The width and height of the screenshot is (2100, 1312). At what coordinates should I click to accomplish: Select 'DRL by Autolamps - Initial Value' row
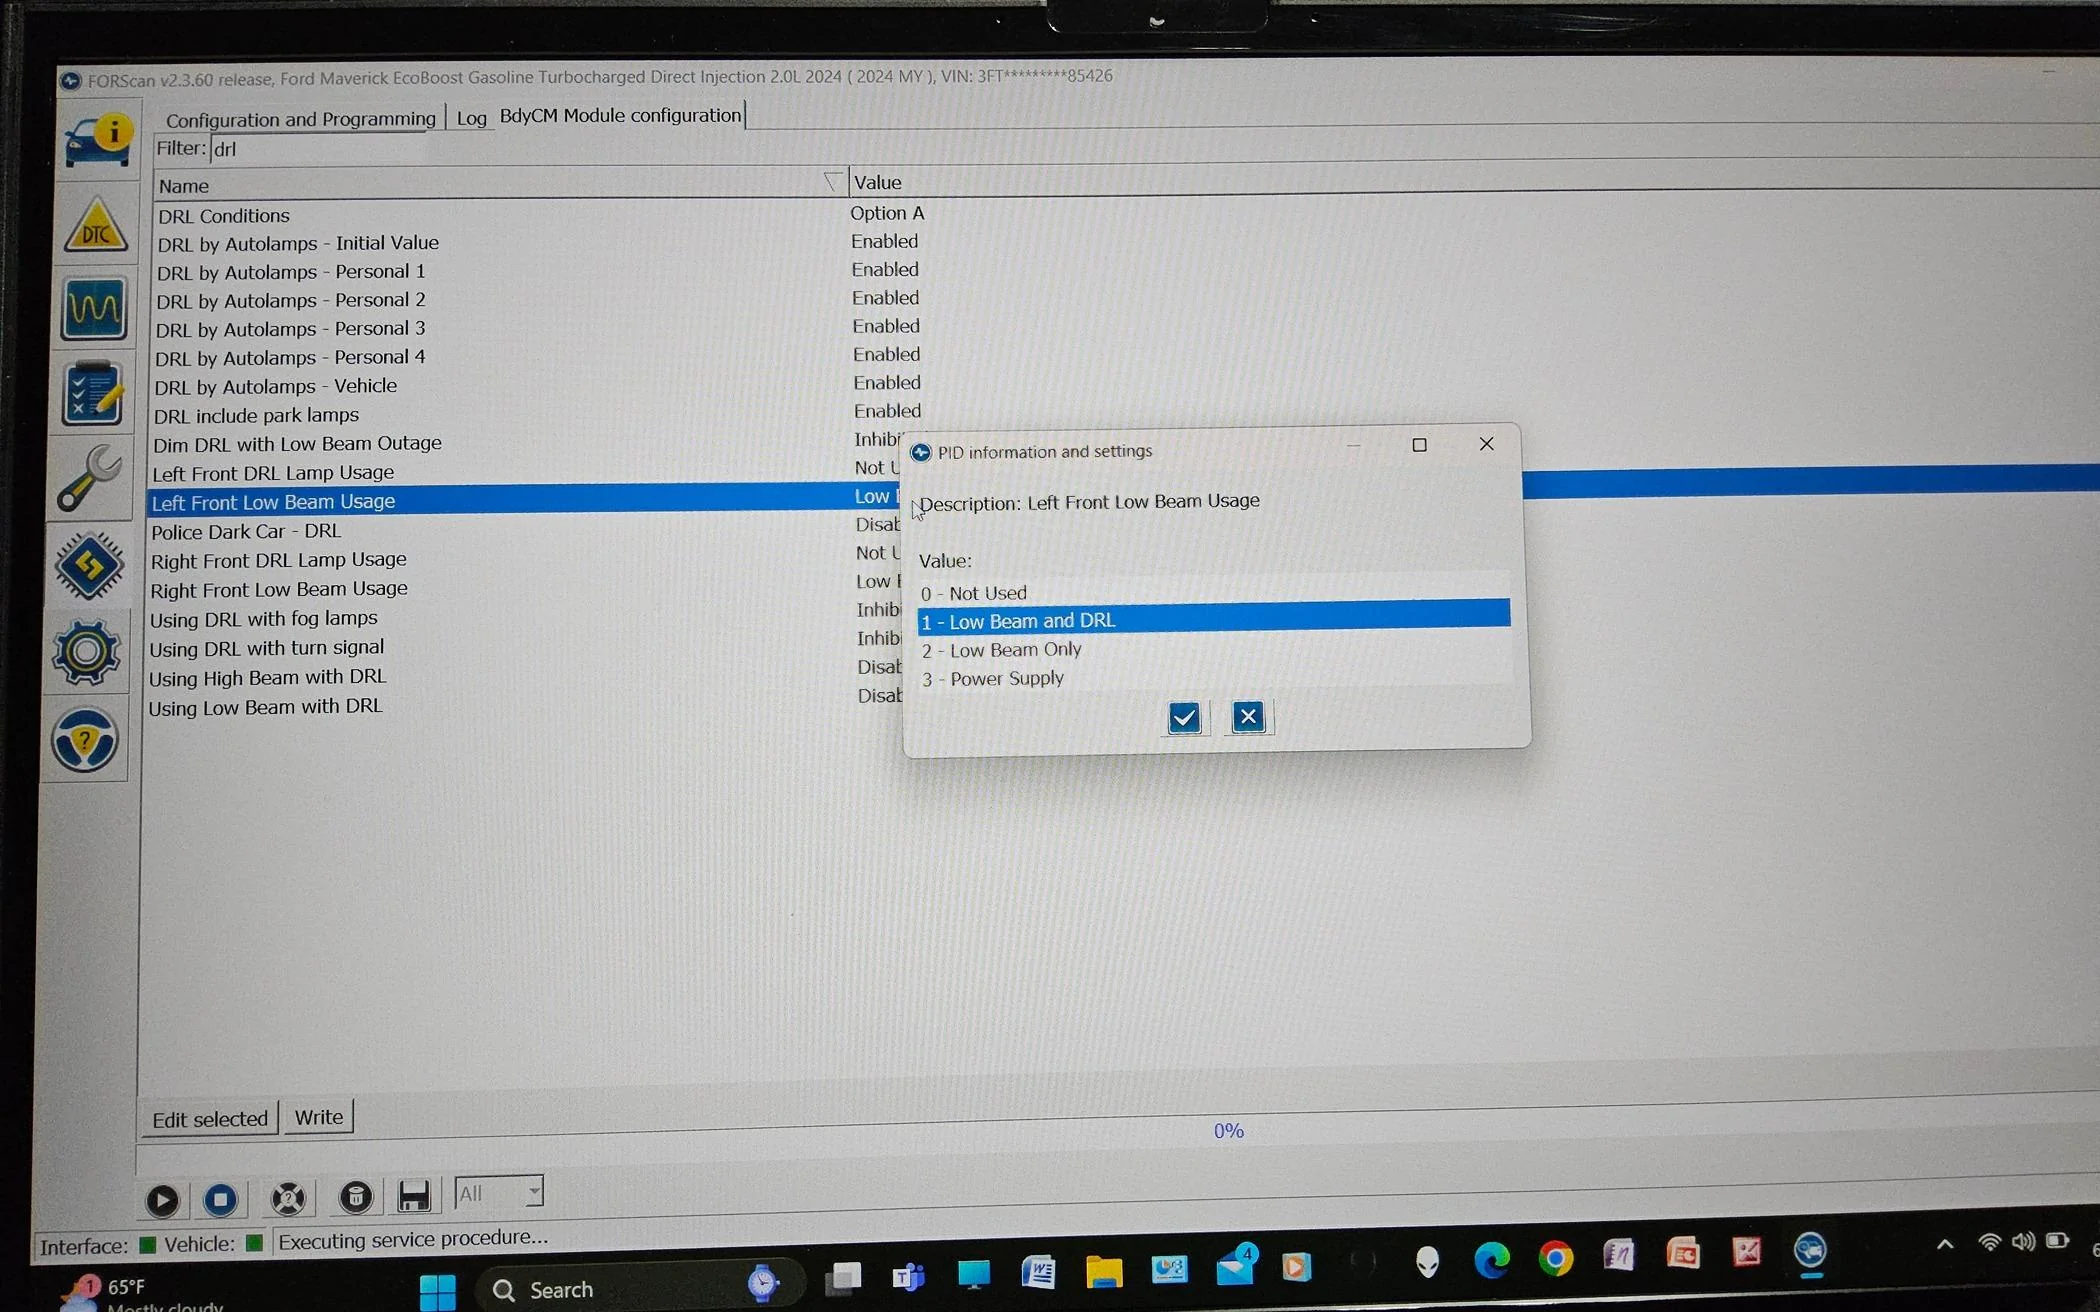click(298, 243)
